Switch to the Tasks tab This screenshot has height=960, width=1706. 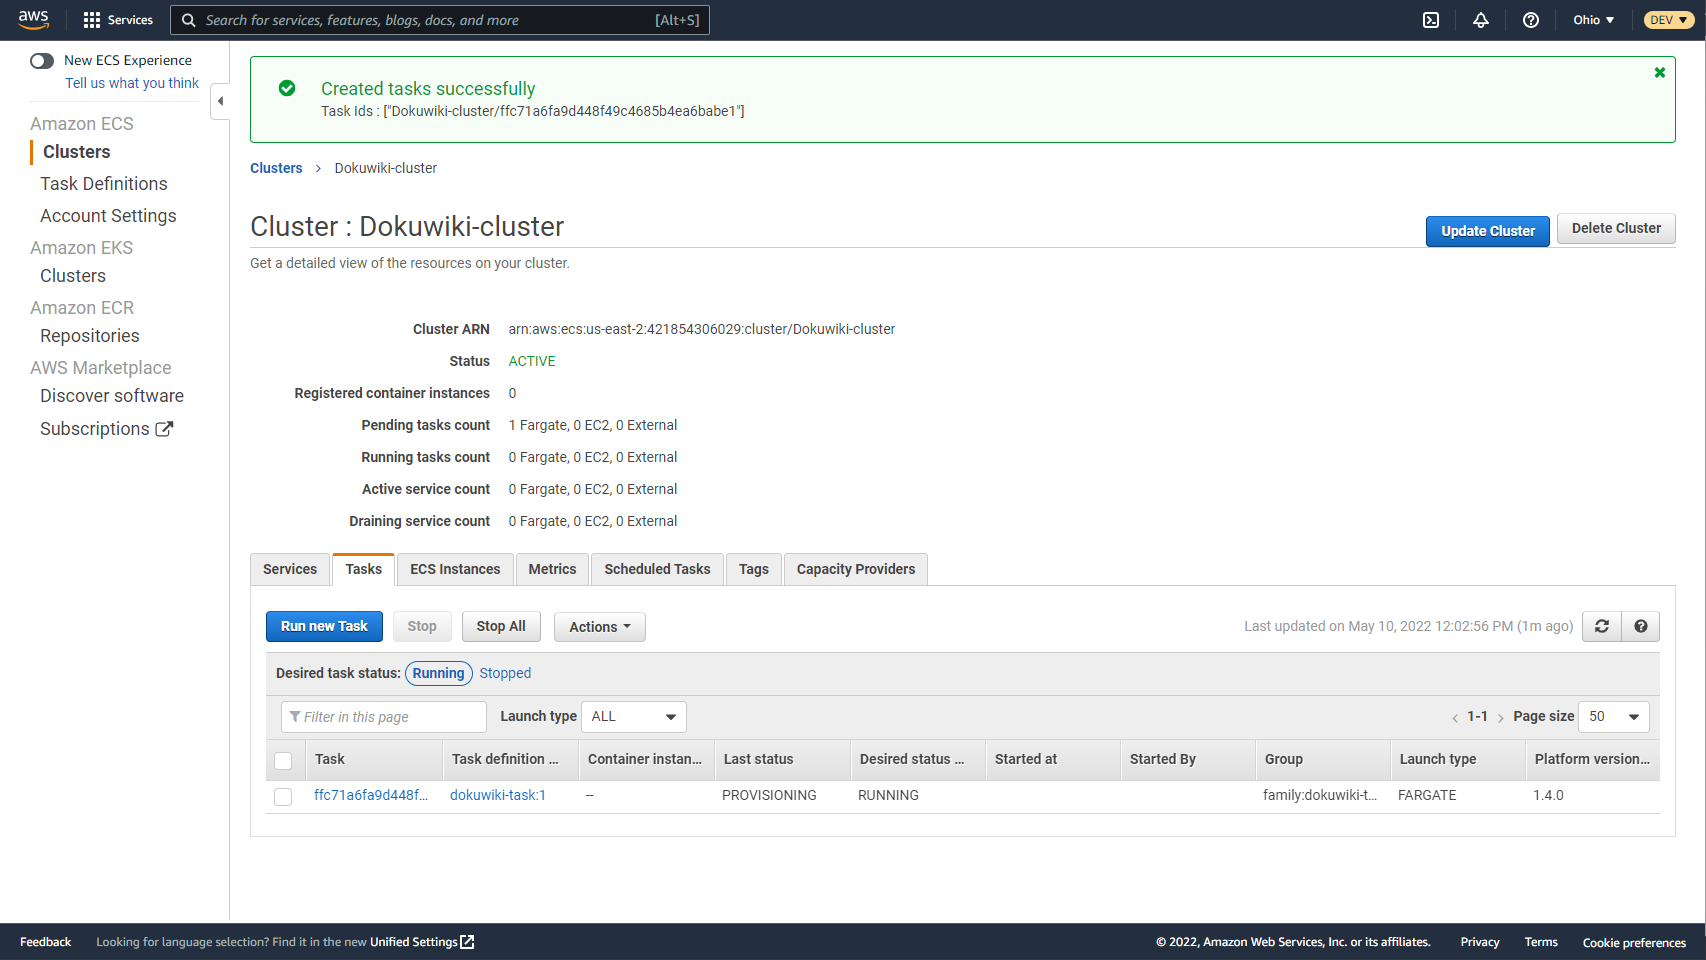(x=364, y=569)
